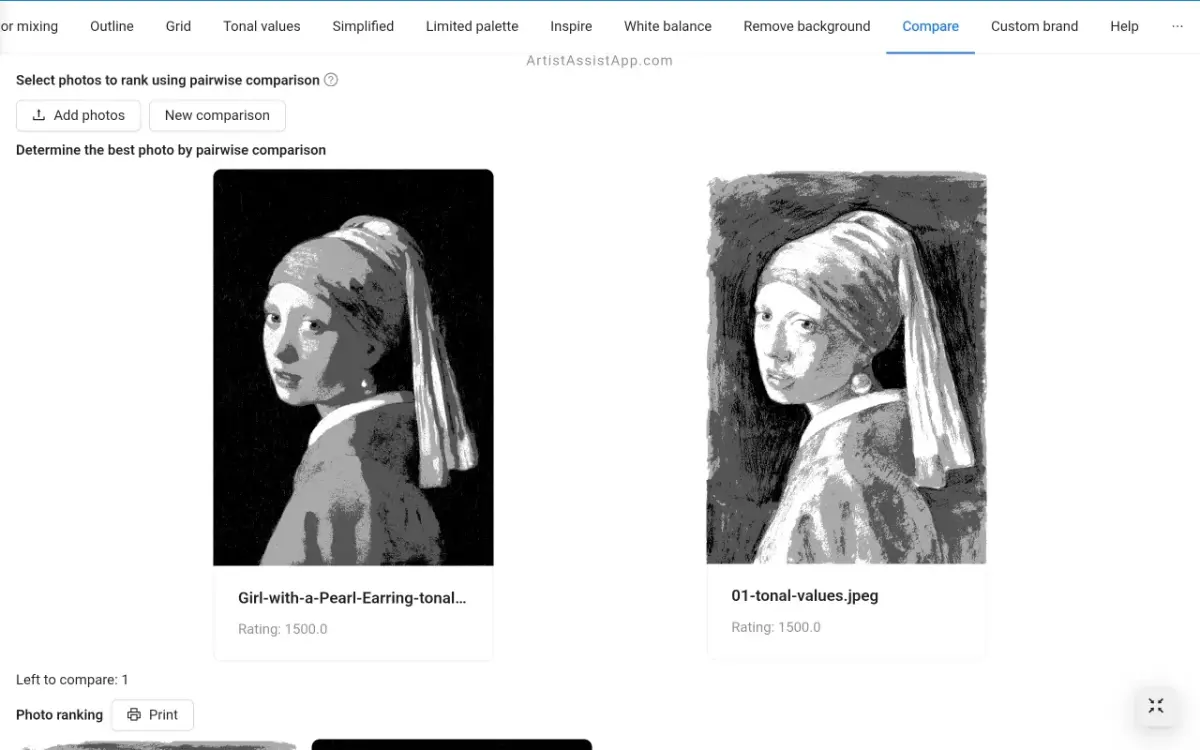Open the Limited palette tab
Image resolution: width=1200 pixels, height=750 pixels.
click(472, 26)
